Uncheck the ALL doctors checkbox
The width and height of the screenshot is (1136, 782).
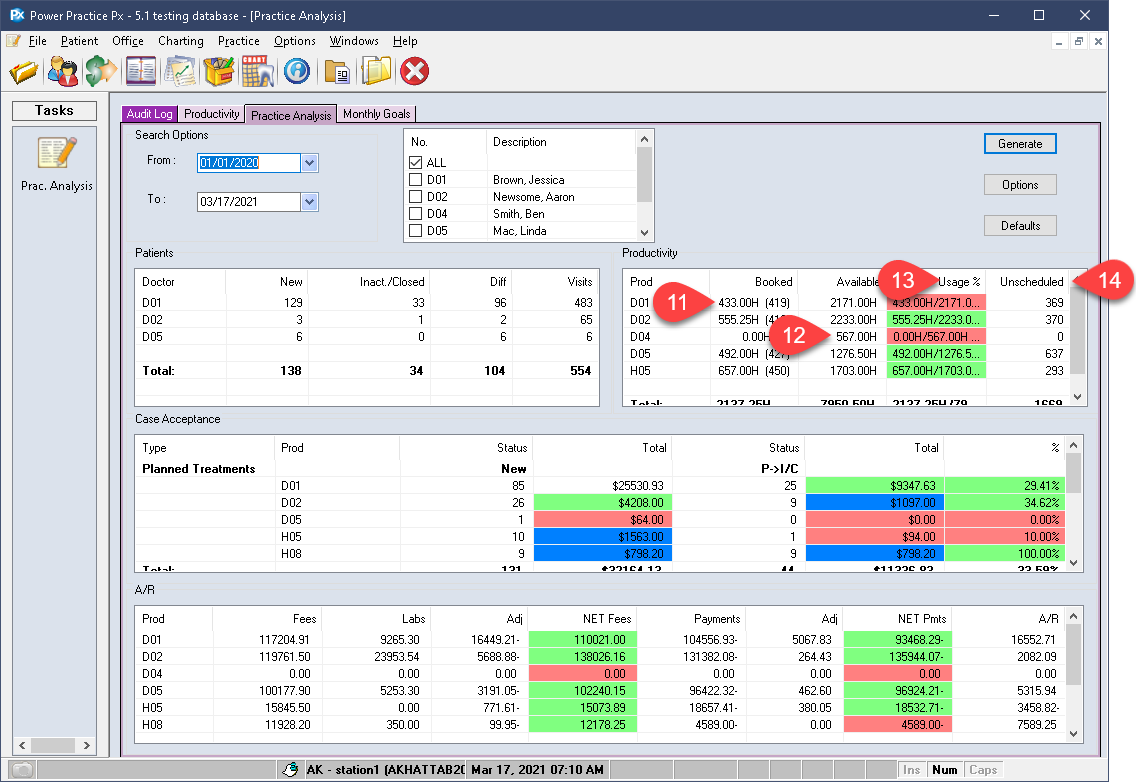415,162
